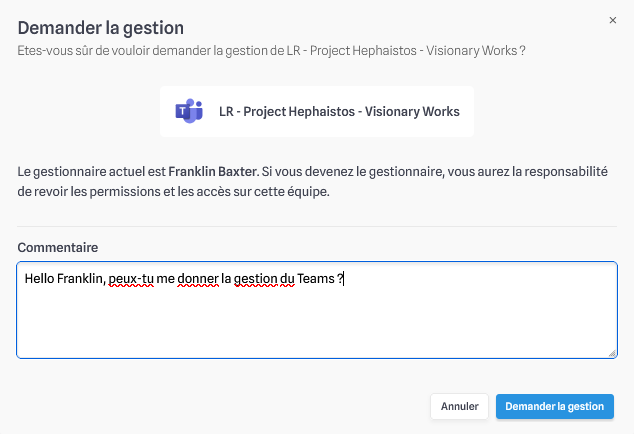Select the LR - Project Hephaistos team name card
This screenshot has width=634, height=434.
coord(317,111)
